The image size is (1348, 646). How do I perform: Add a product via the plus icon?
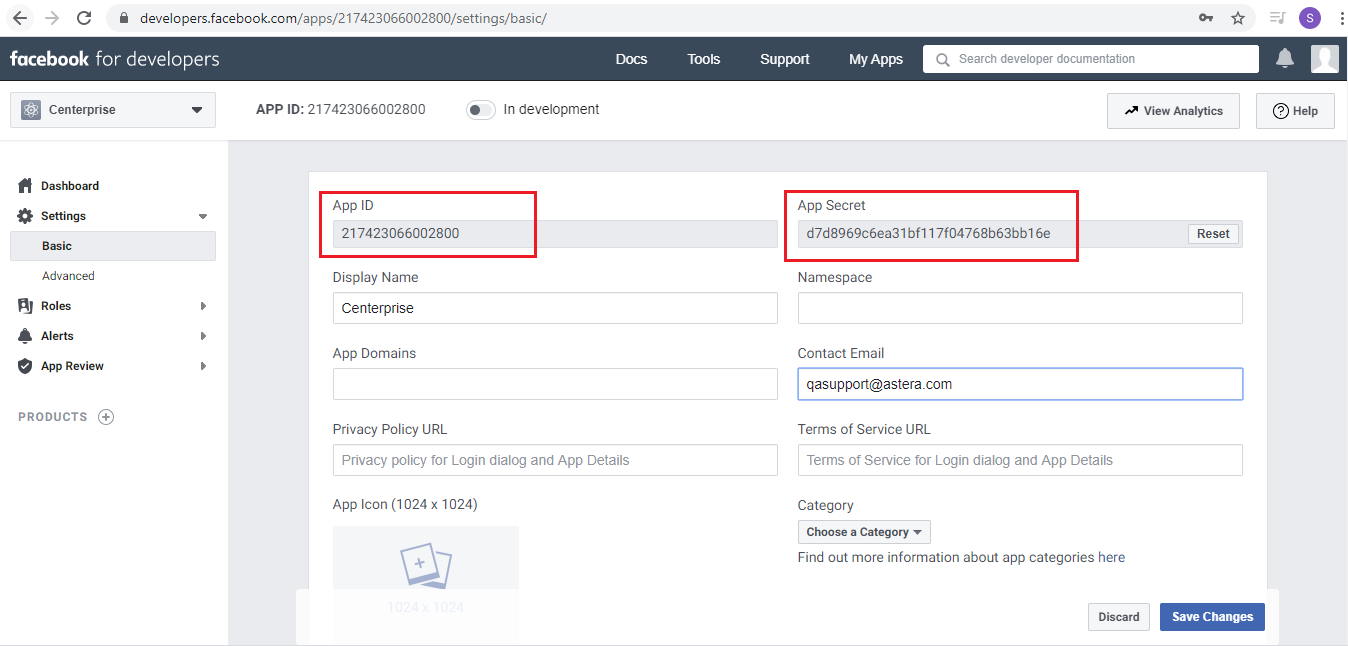click(106, 417)
